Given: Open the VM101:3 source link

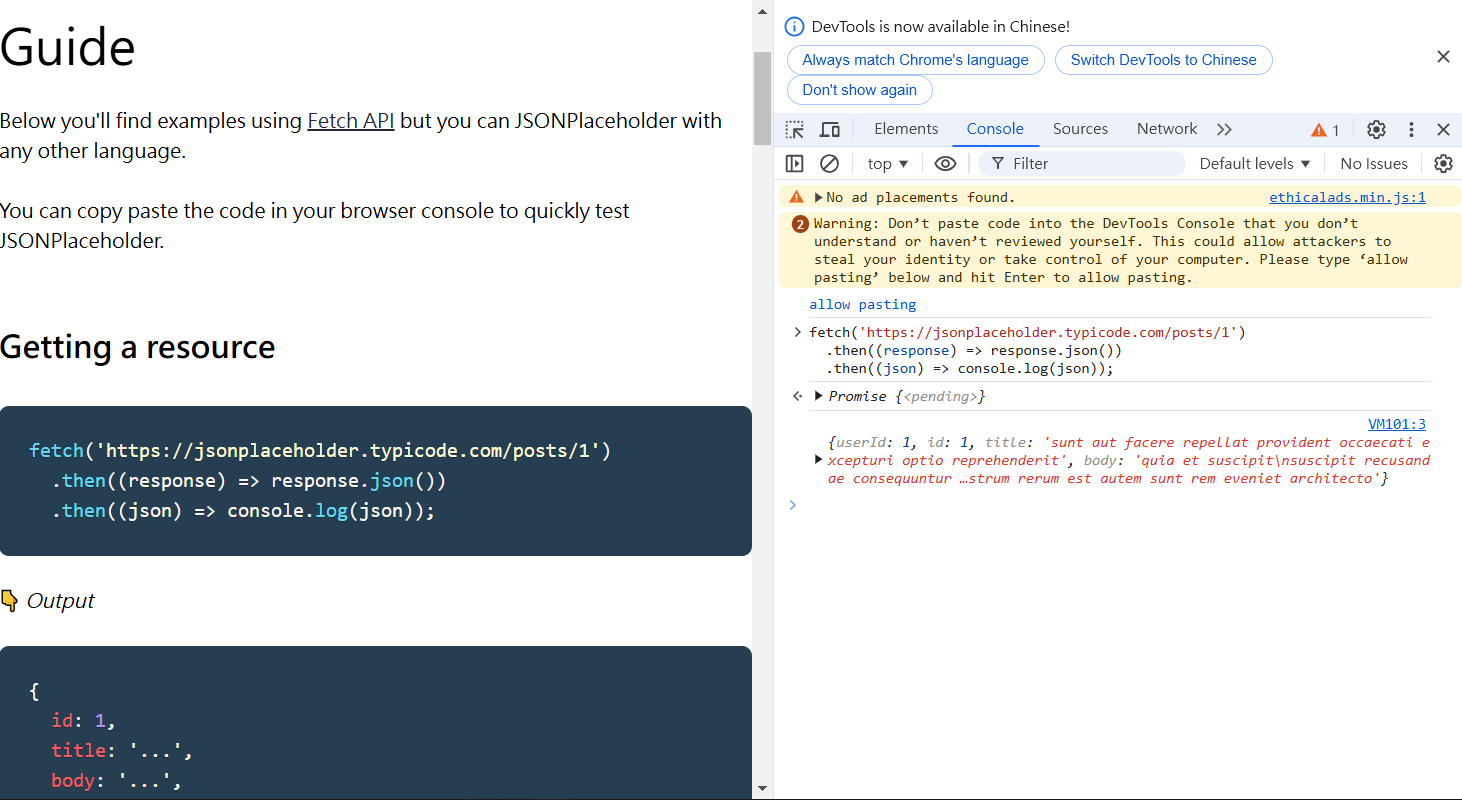Looking at the screenshot, I should pos(1396,424).
